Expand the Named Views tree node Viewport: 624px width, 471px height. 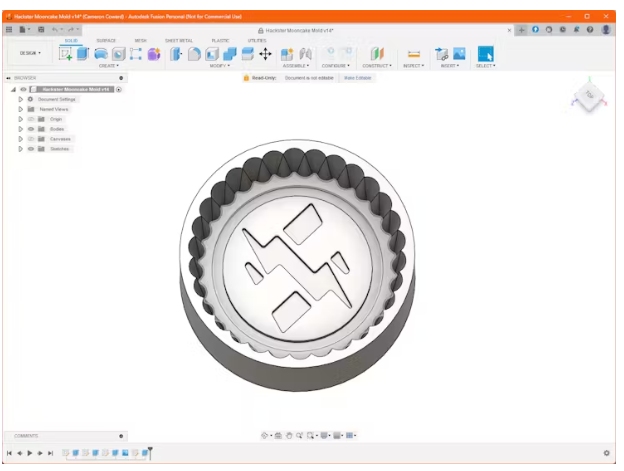[x=20, y=109]
